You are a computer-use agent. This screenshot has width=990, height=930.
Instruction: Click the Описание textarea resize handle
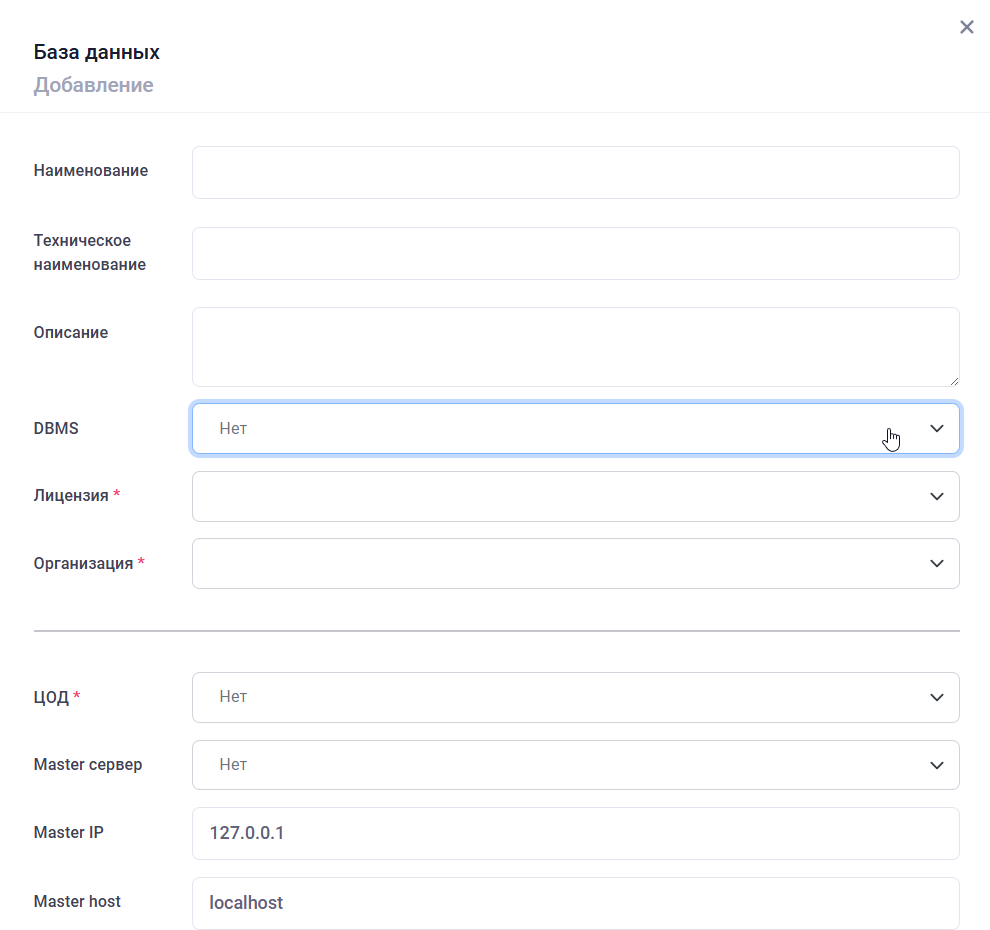[954, 381]
